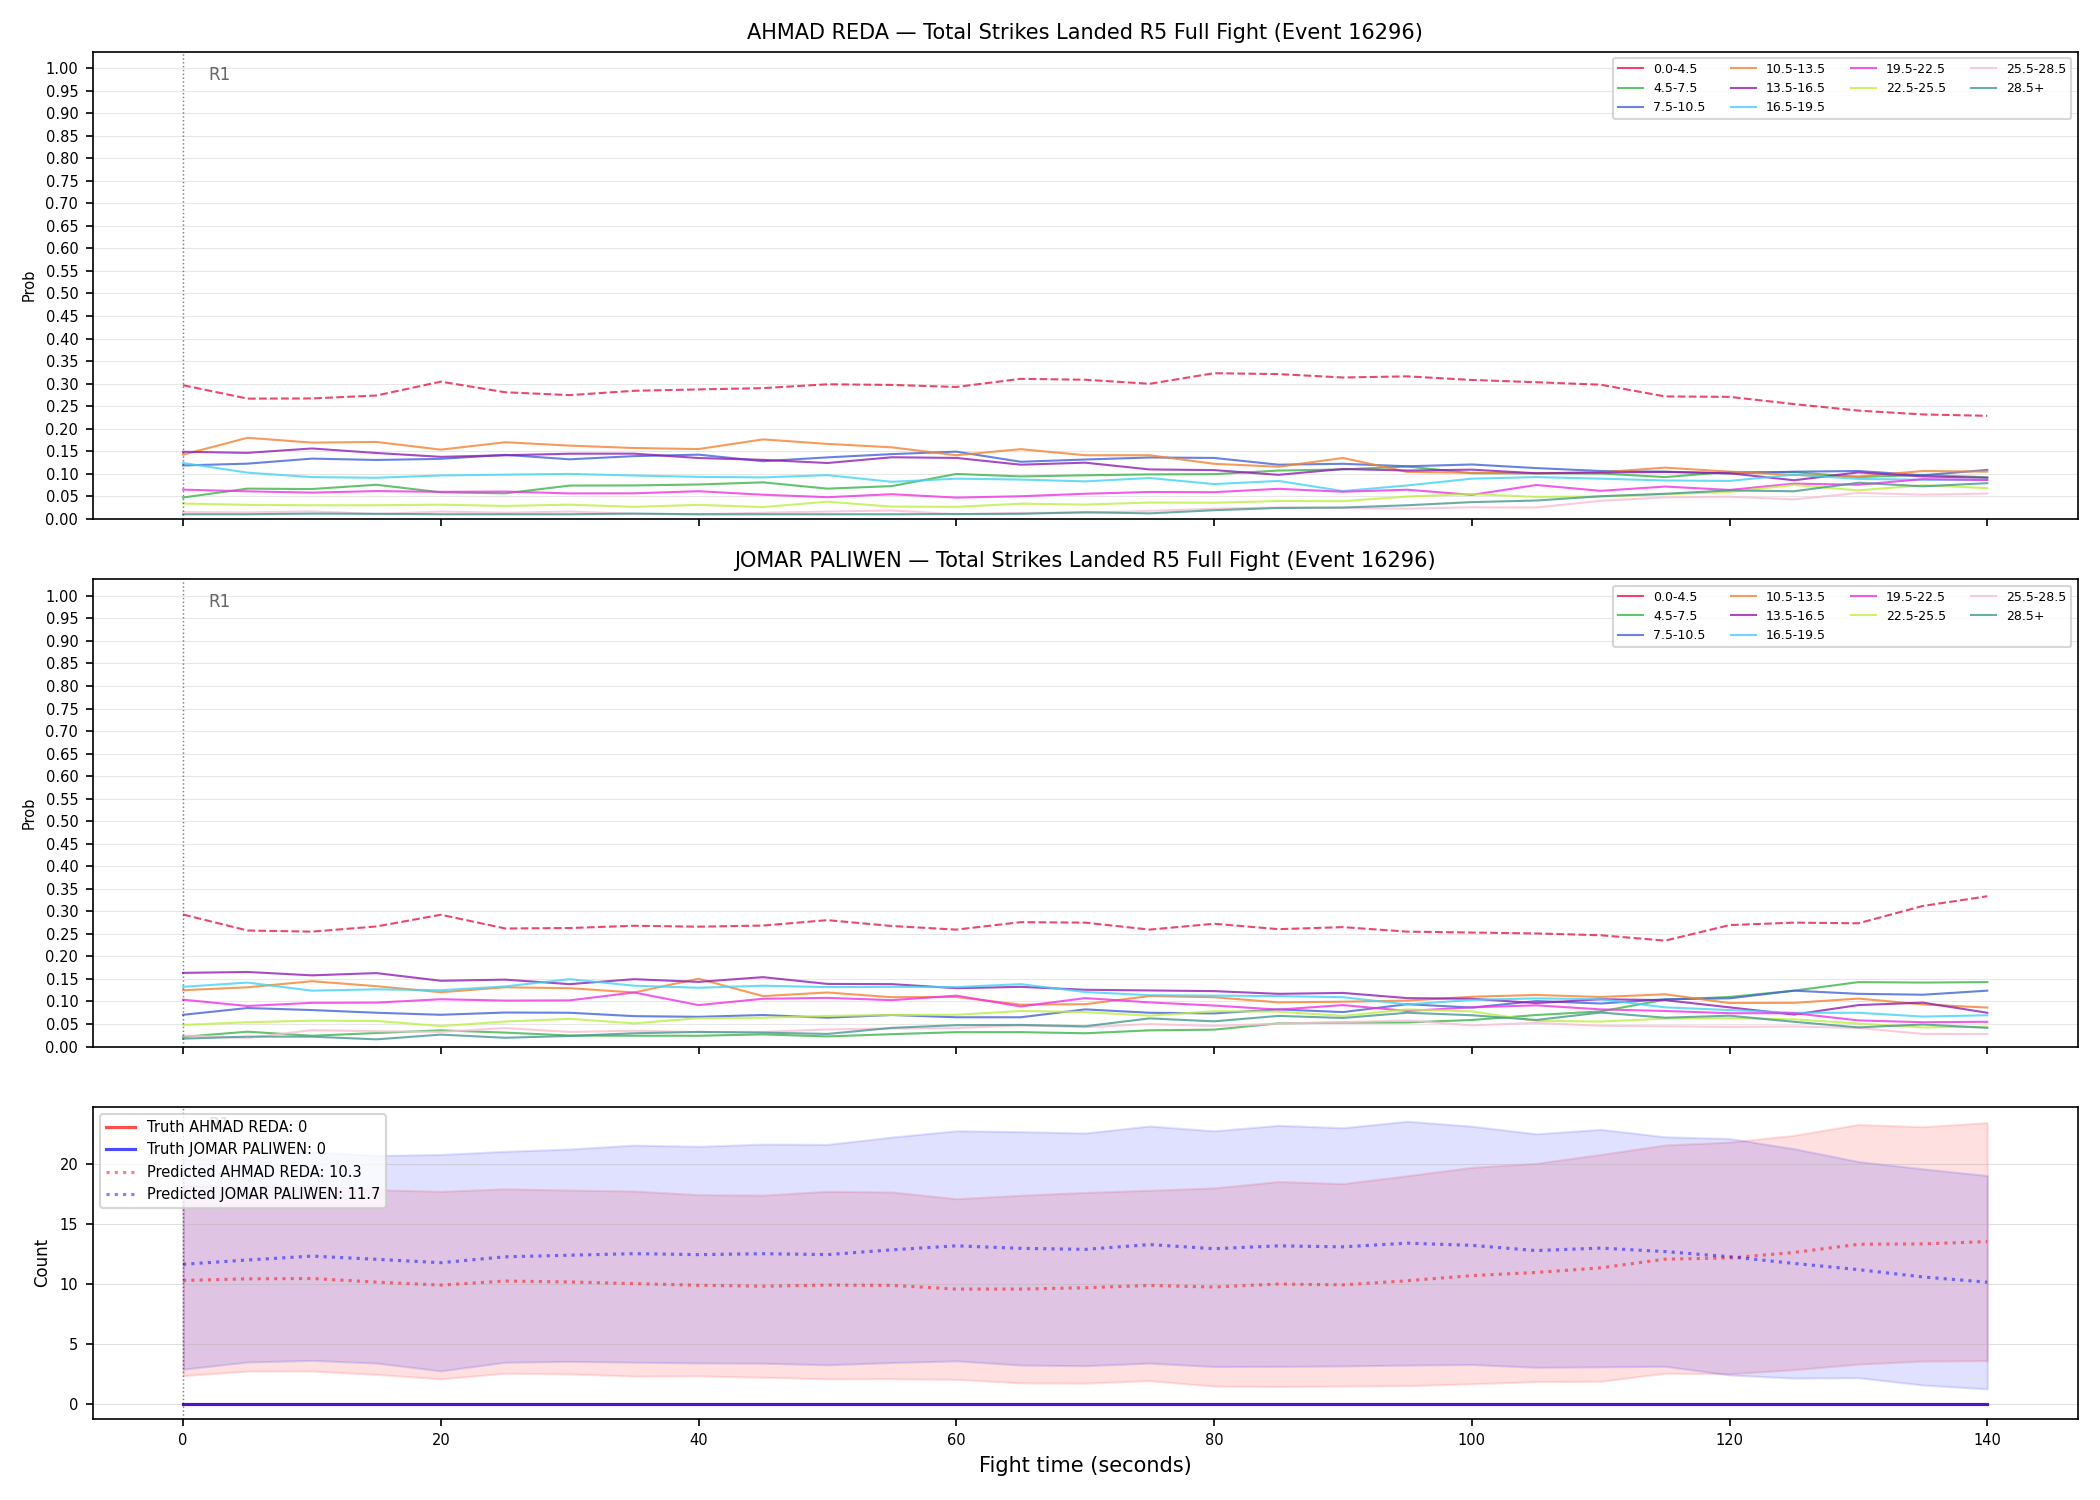
Task: Select 25.5-28.5 legend entry in AHMAD REDA chart
Action: pyautogui.click(x=2017, y=69)
